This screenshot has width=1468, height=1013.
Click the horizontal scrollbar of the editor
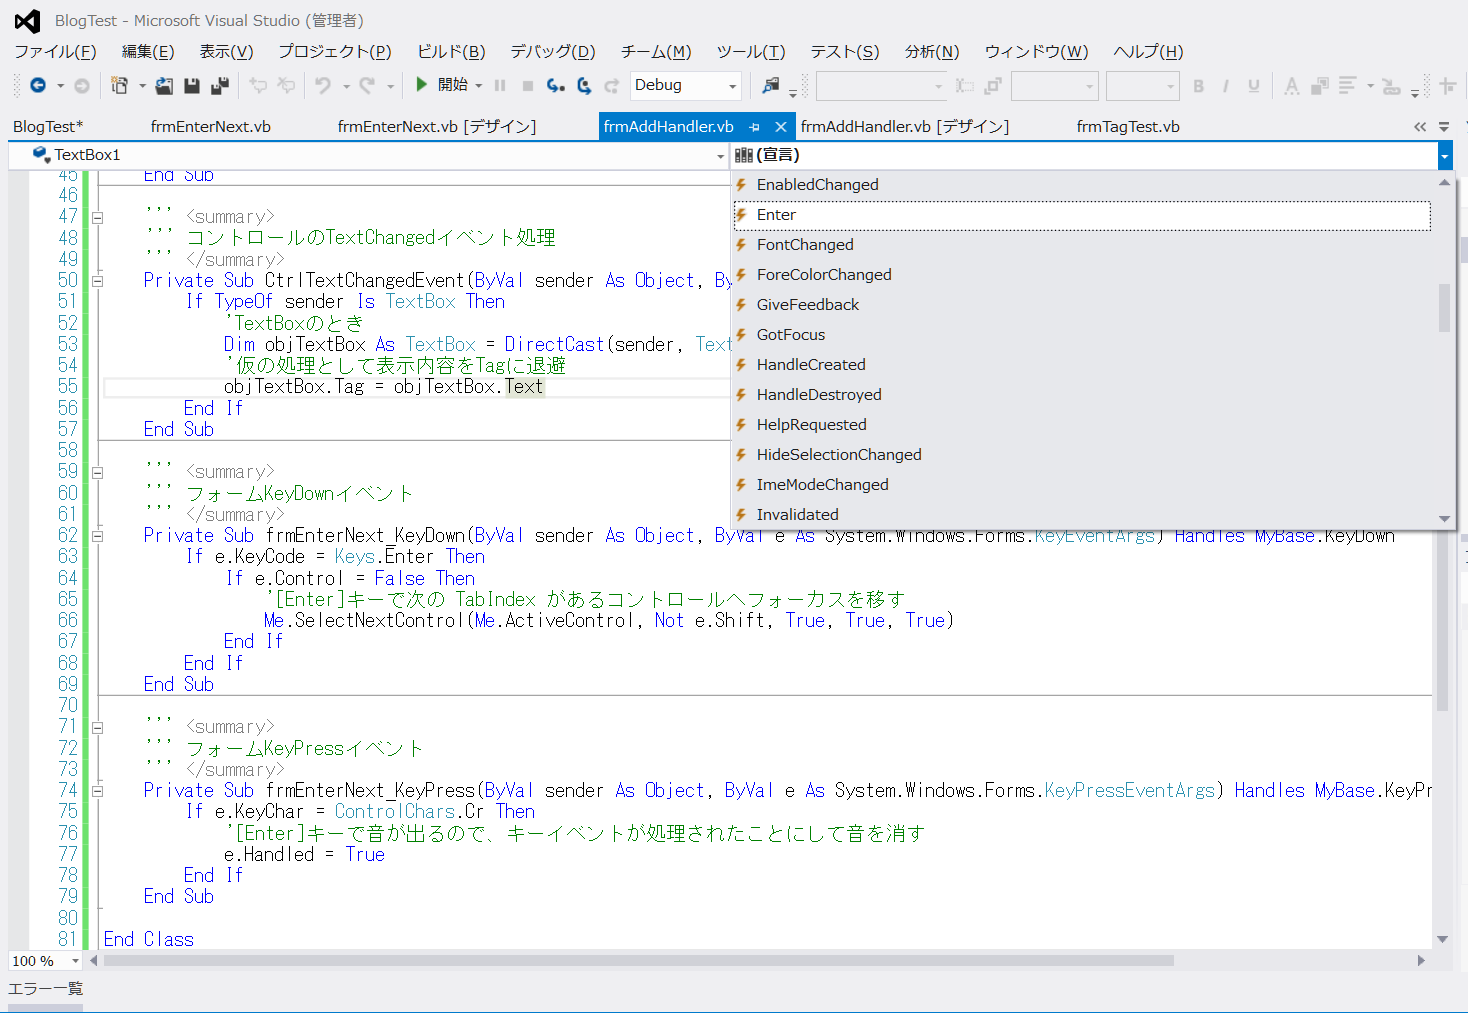pyautogui.click(x=640, y=961)
